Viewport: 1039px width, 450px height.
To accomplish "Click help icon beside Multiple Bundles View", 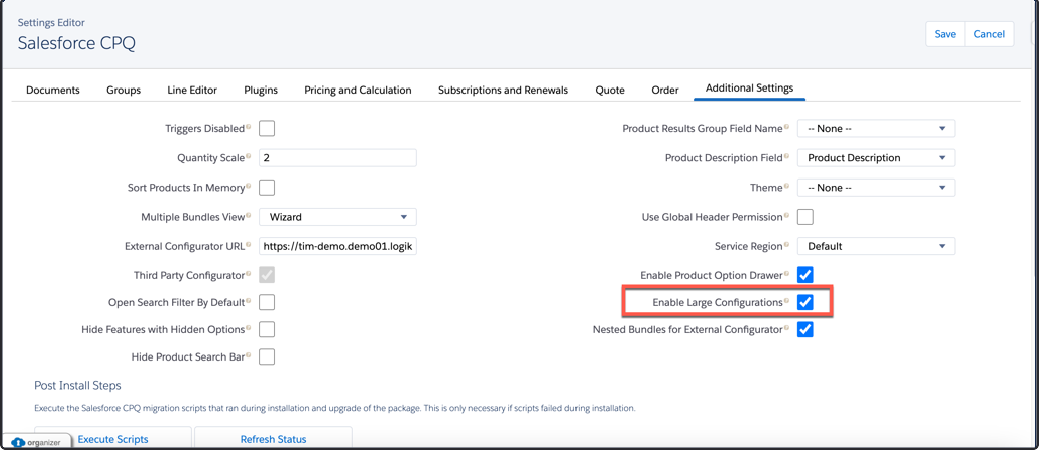I will 248,215.
